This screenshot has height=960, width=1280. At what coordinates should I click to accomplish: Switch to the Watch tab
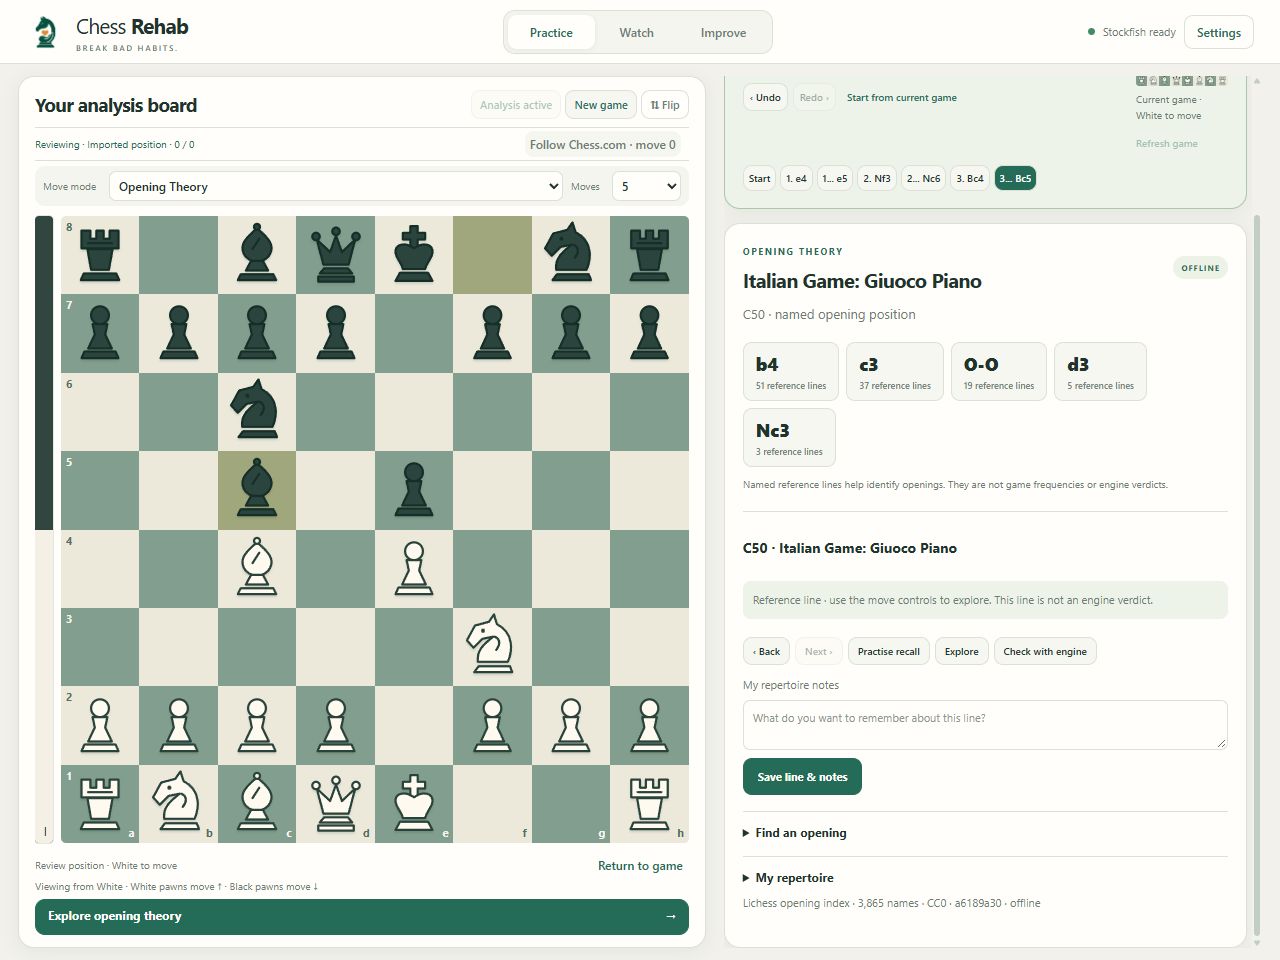point(636,32)
